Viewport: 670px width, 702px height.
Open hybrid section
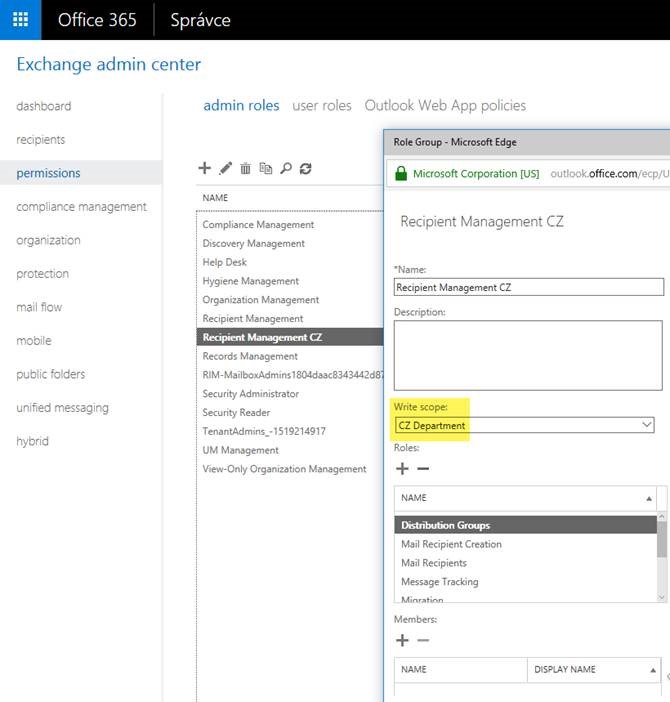coord(32,441)
